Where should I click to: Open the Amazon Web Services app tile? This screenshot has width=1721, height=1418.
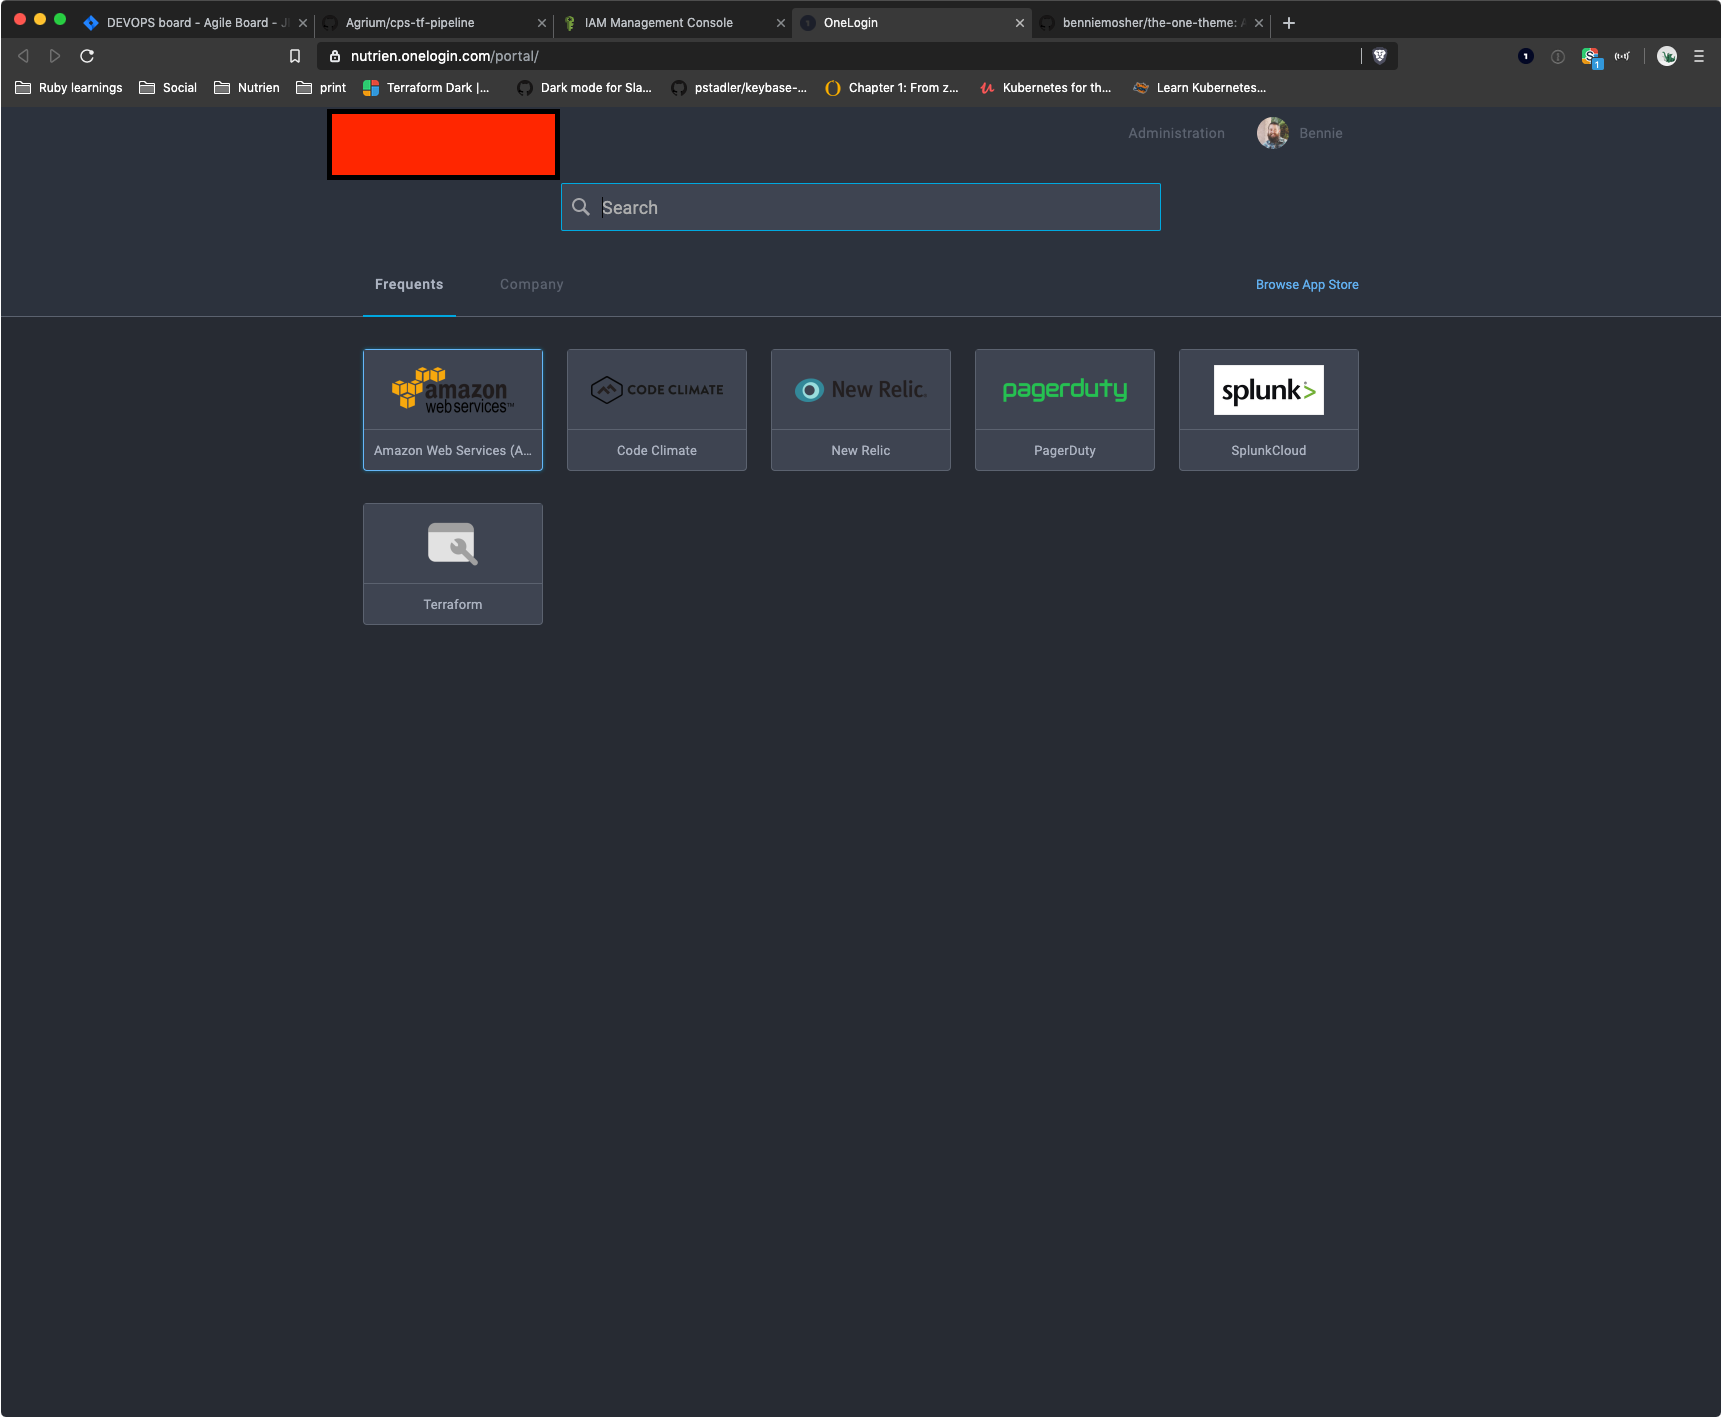(x=453, y=410)
